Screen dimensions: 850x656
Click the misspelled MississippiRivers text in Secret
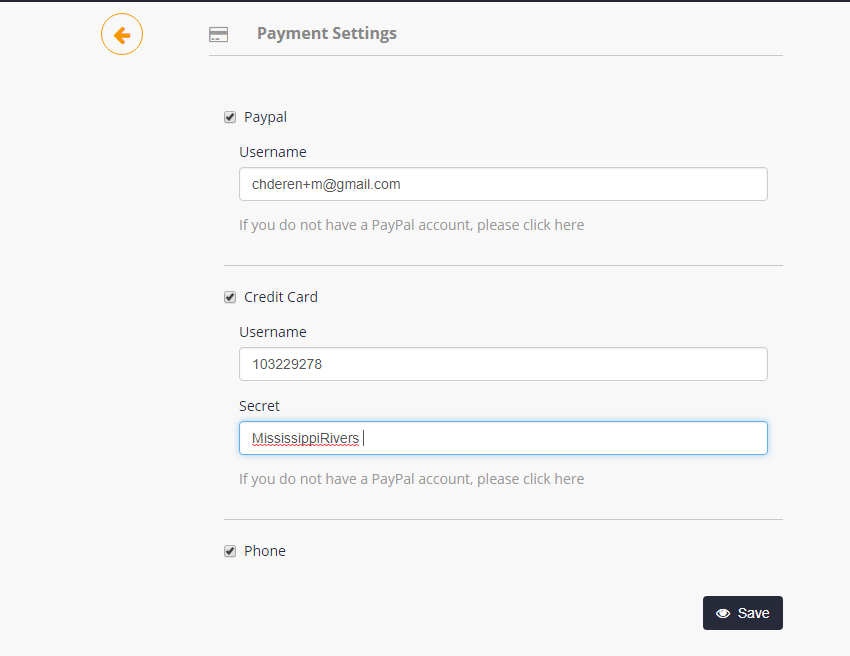305,438
